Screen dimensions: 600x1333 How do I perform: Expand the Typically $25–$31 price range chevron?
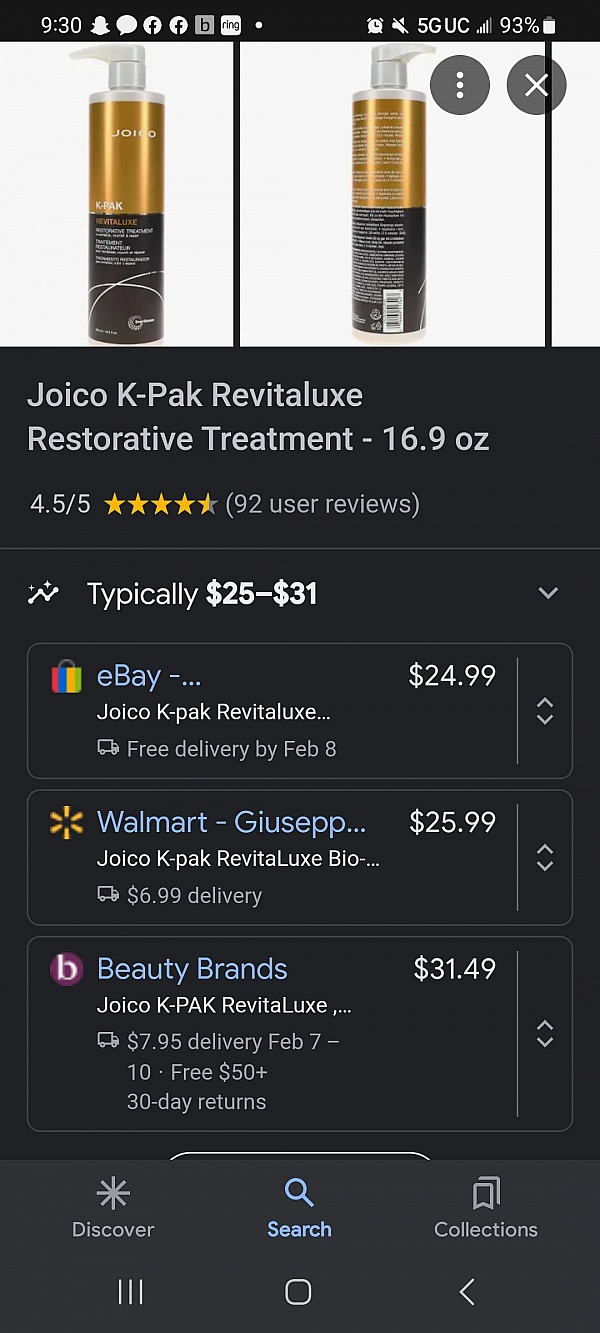(548, 593)
